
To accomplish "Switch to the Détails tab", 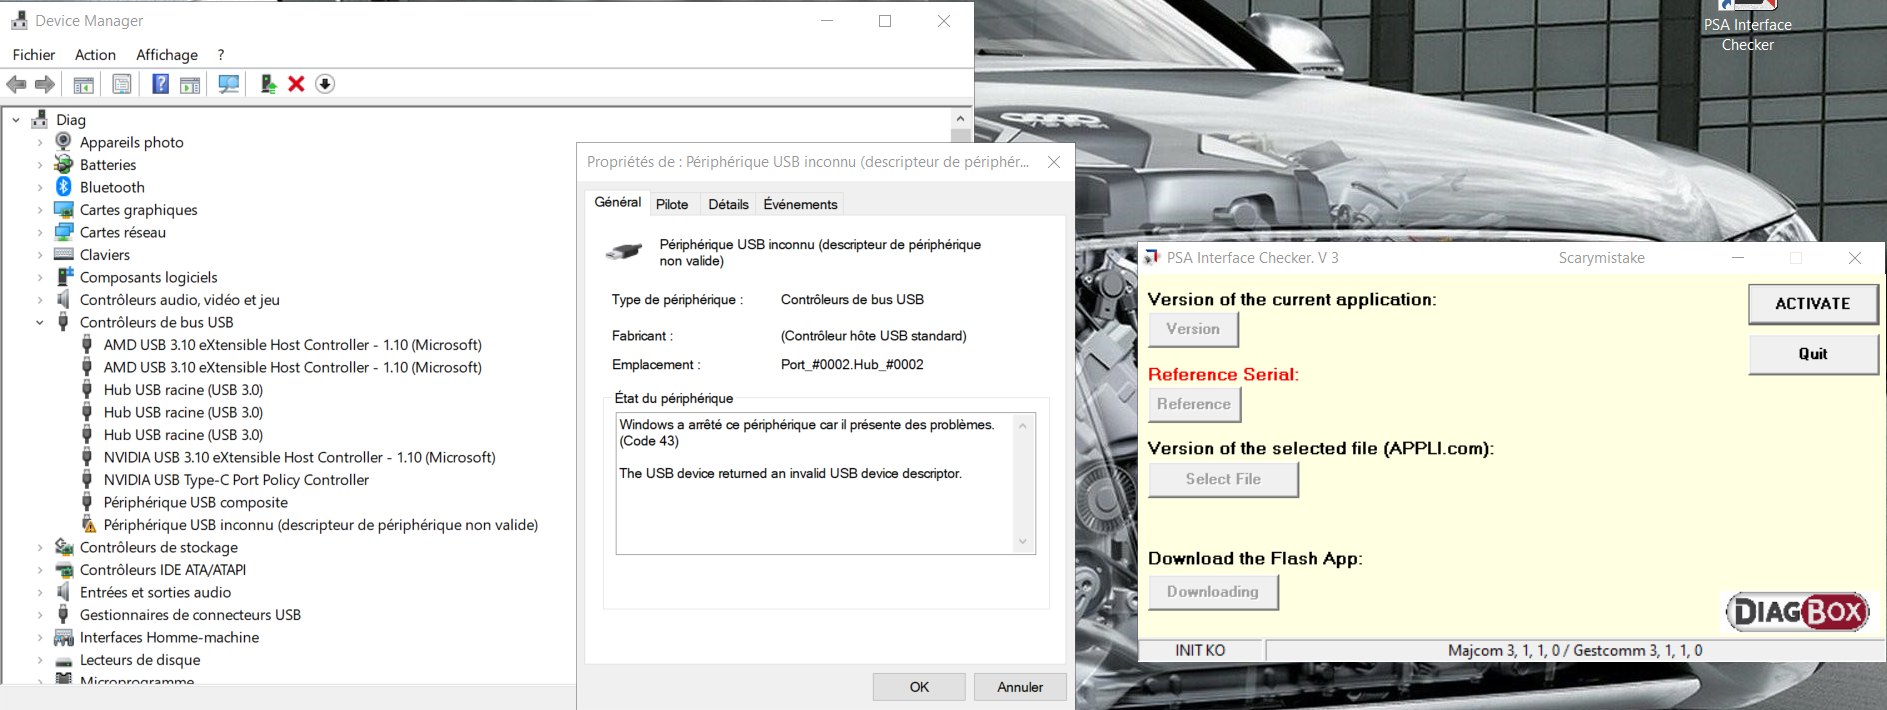I will tap(728, 204).
